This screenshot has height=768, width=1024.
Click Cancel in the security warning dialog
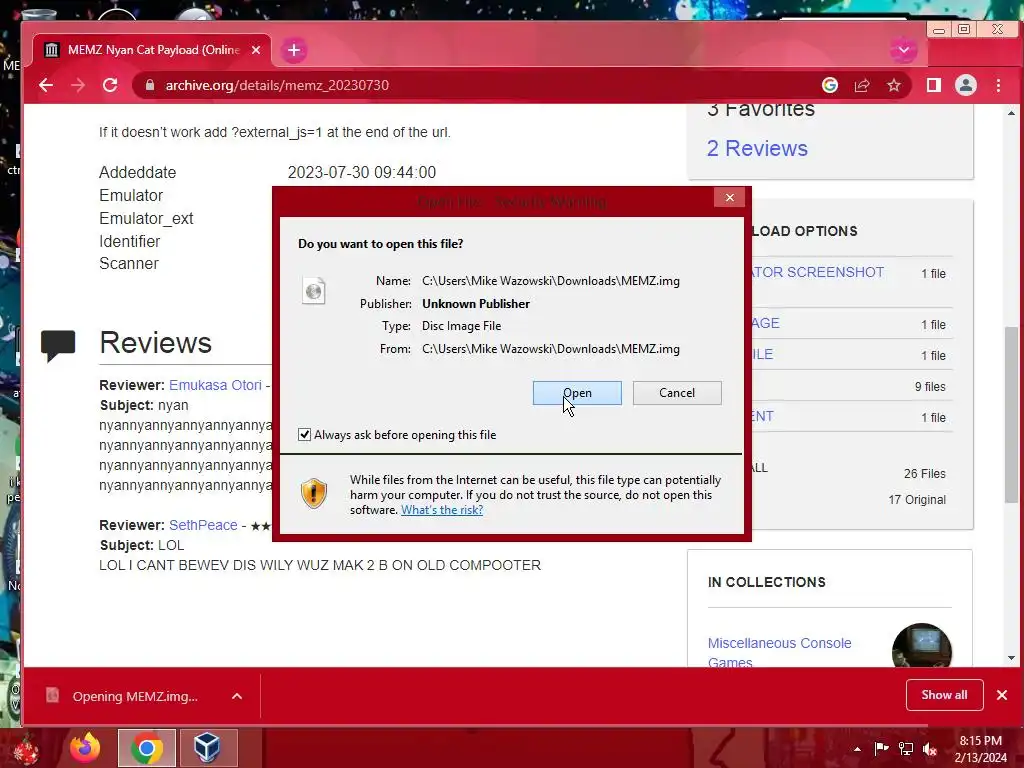(677, 393)
